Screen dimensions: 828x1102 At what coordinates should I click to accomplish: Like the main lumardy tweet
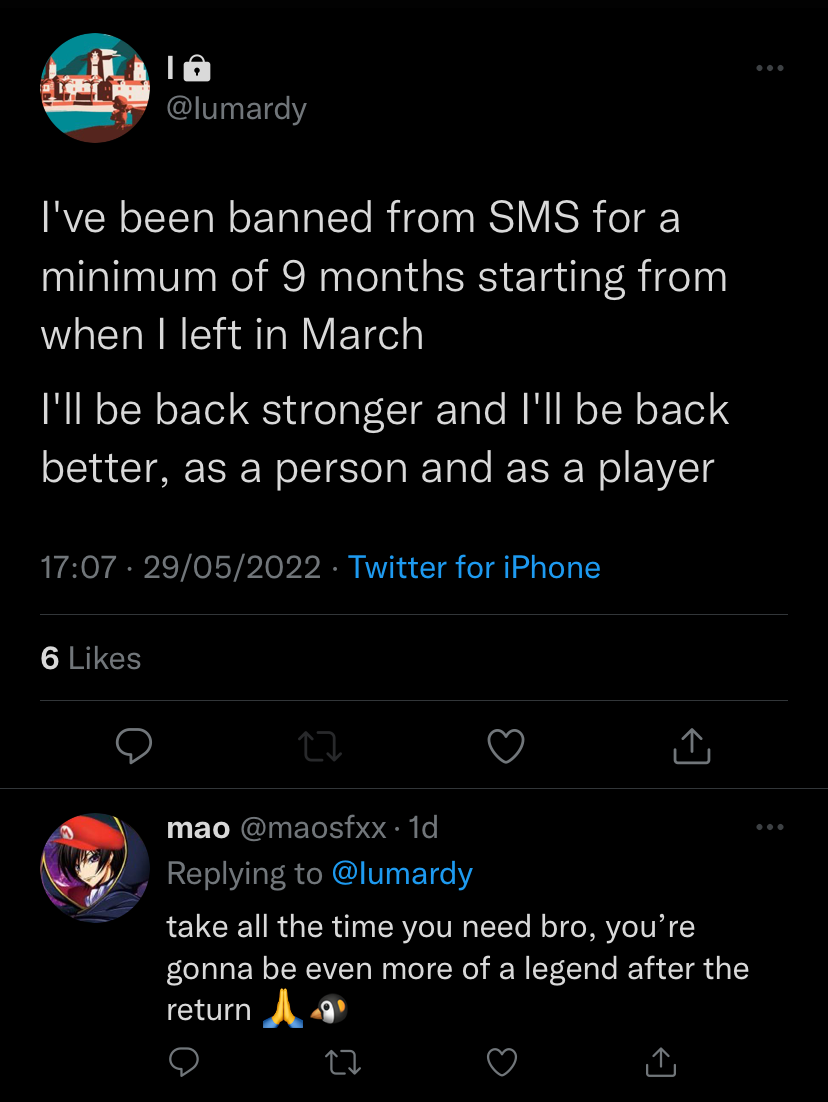(x=506, y=745)
